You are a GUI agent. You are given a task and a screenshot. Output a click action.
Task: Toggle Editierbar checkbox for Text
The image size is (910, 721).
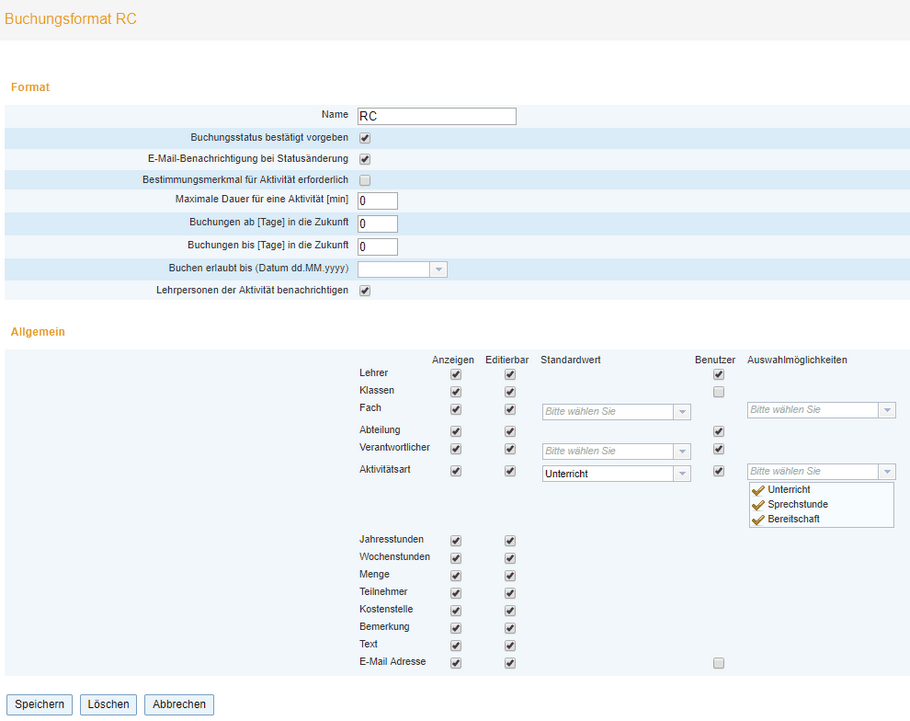click(510, 646)
